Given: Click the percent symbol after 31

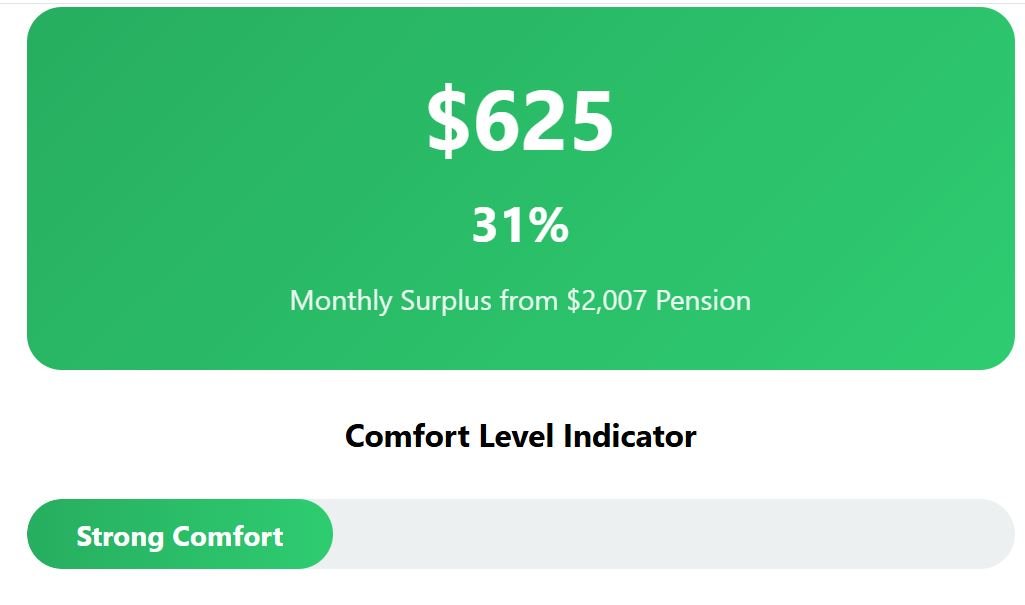Looking at the screenshot, I should (x=549, y=226).
